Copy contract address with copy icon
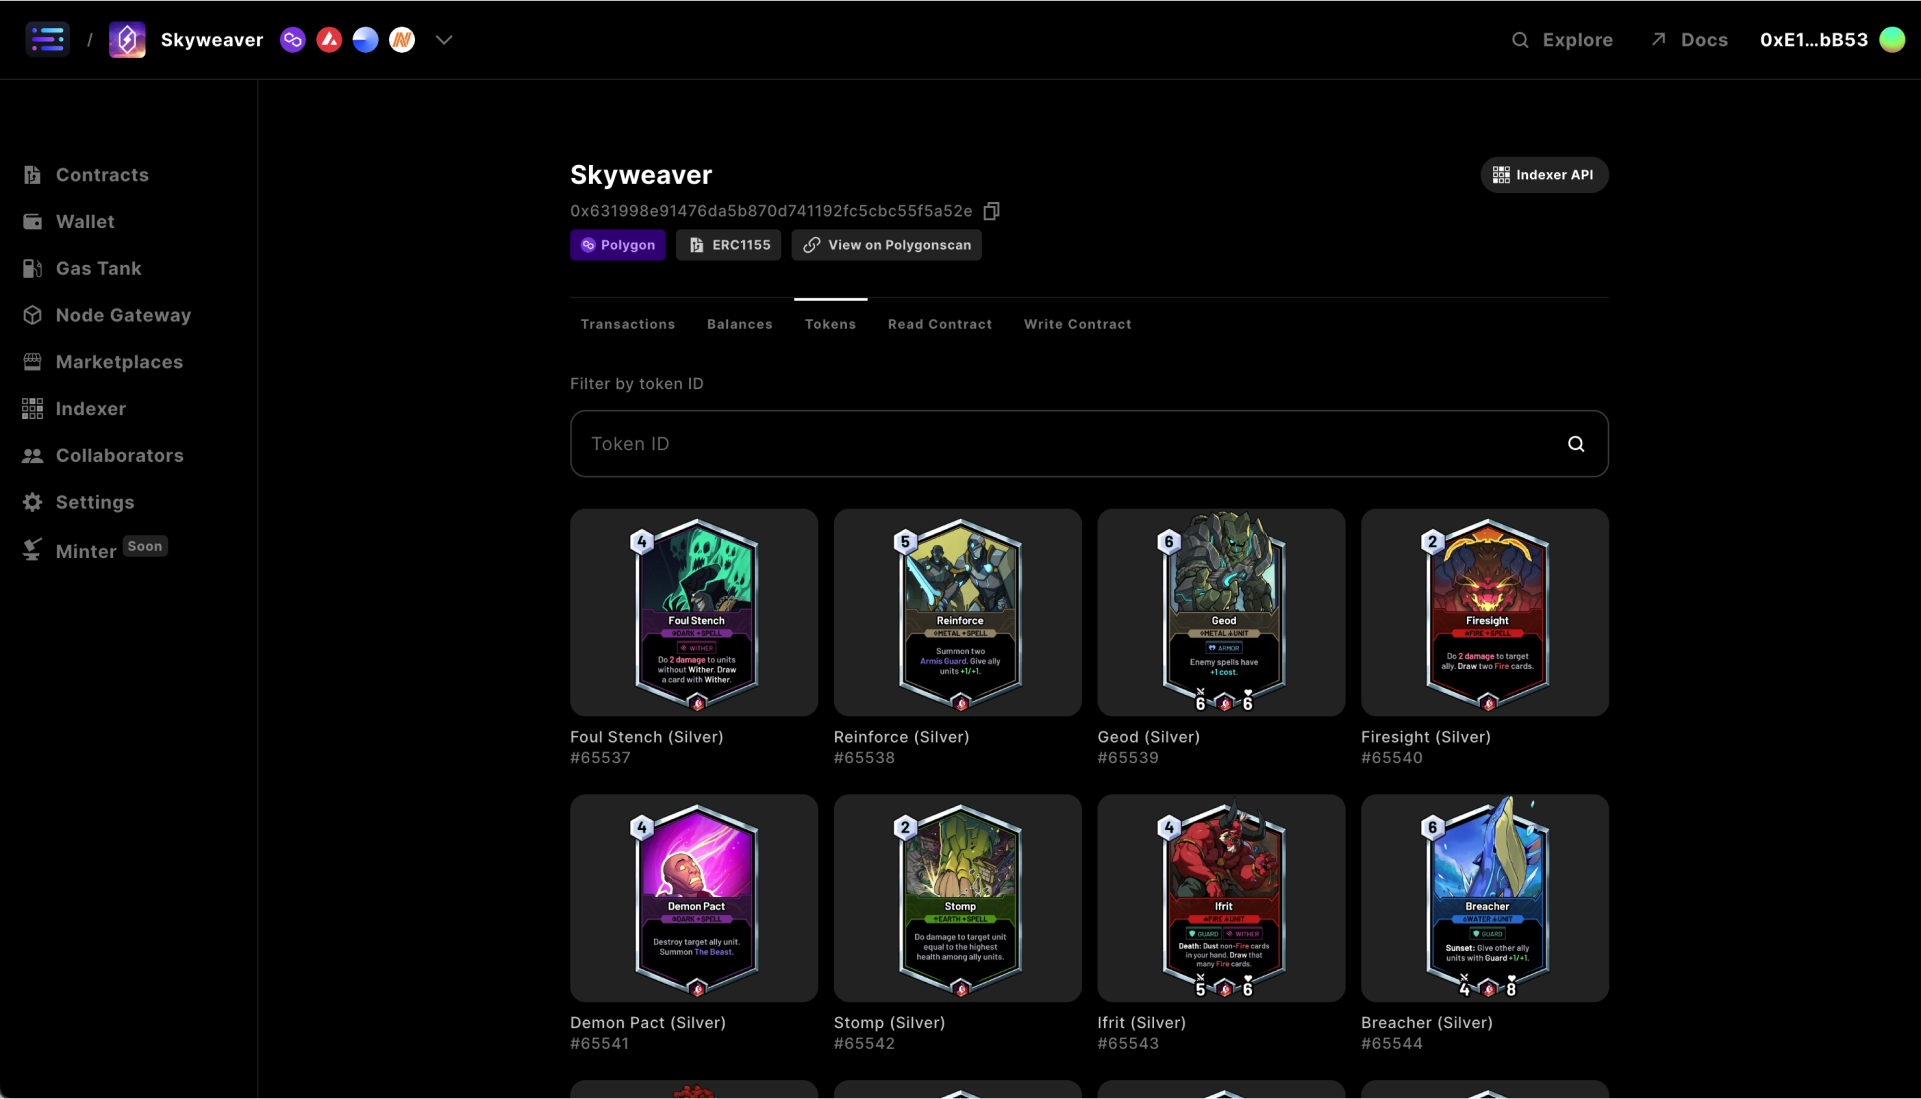The image size is (1921, 1099). click(991, 211)
